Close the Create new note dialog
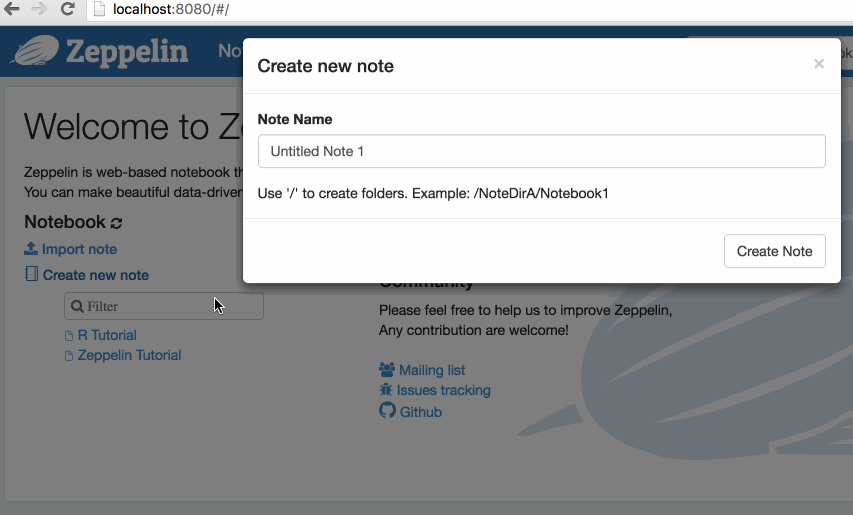 tap(819, 64)
